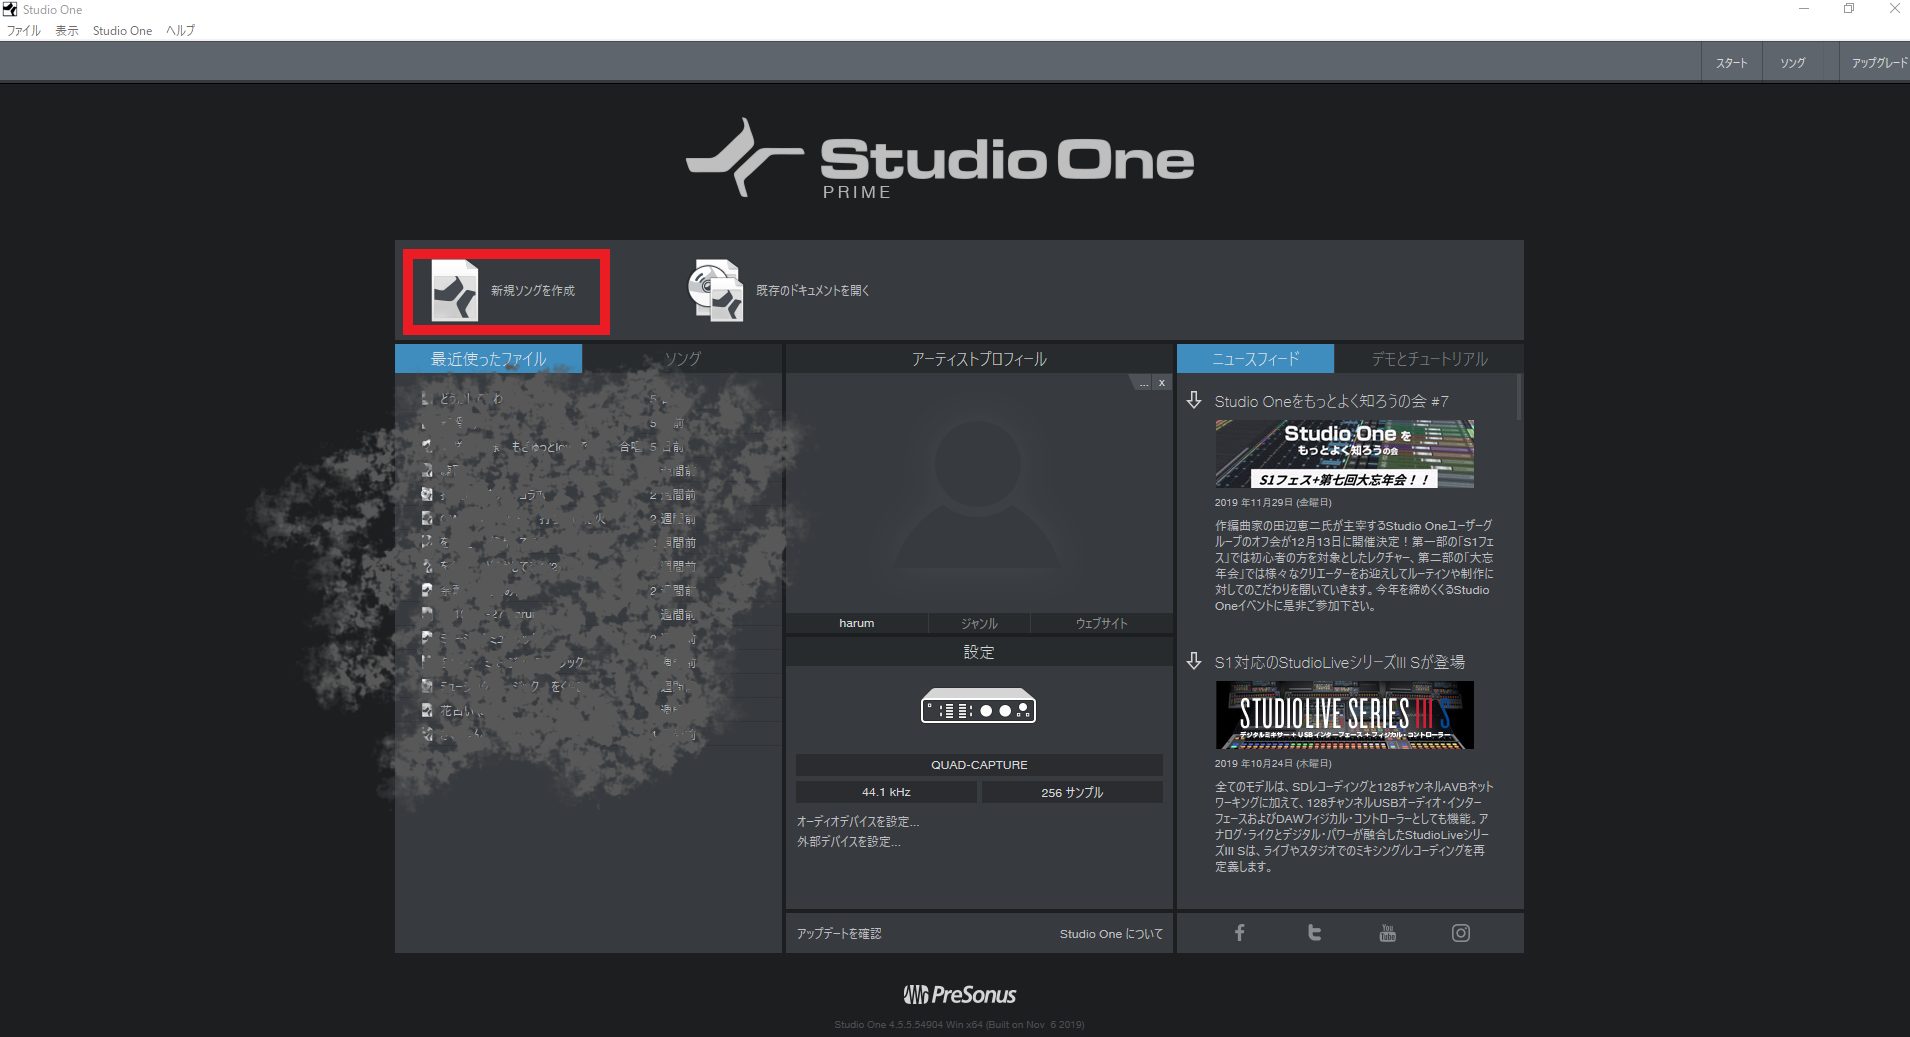Click the harum artist name field
The image size is (1910, 1037).
click(x=856, y=623)
